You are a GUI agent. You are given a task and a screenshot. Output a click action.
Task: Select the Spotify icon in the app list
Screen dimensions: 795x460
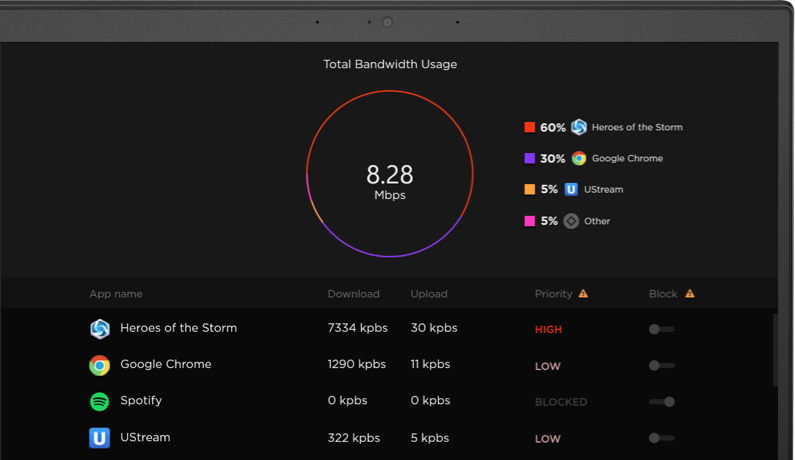99,402
